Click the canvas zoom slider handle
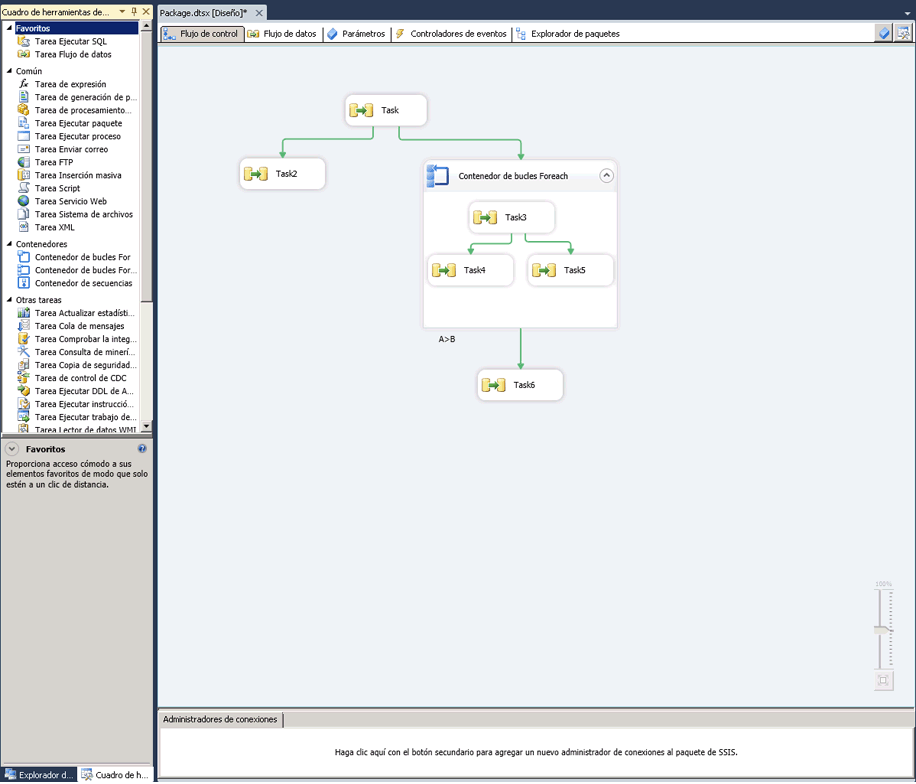This screenshot has width=916, height=784. pyautogui.click(x=882, y=630)
